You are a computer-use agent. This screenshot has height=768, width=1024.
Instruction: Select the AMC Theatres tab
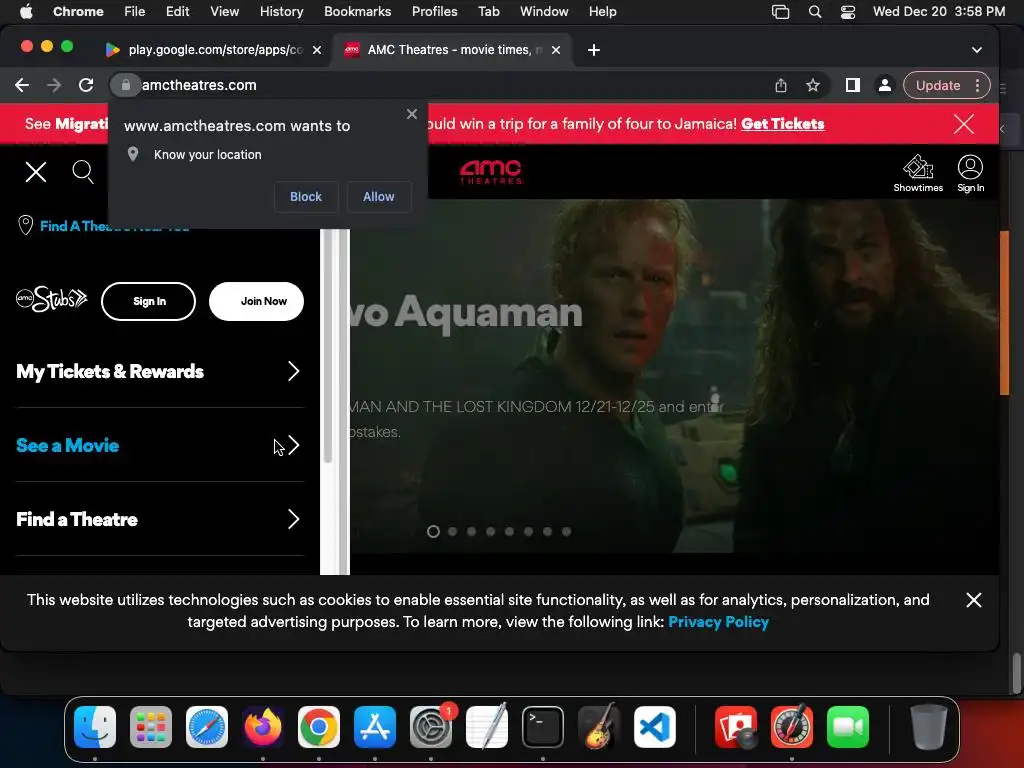pyautogui.click(x=451, y=50)
